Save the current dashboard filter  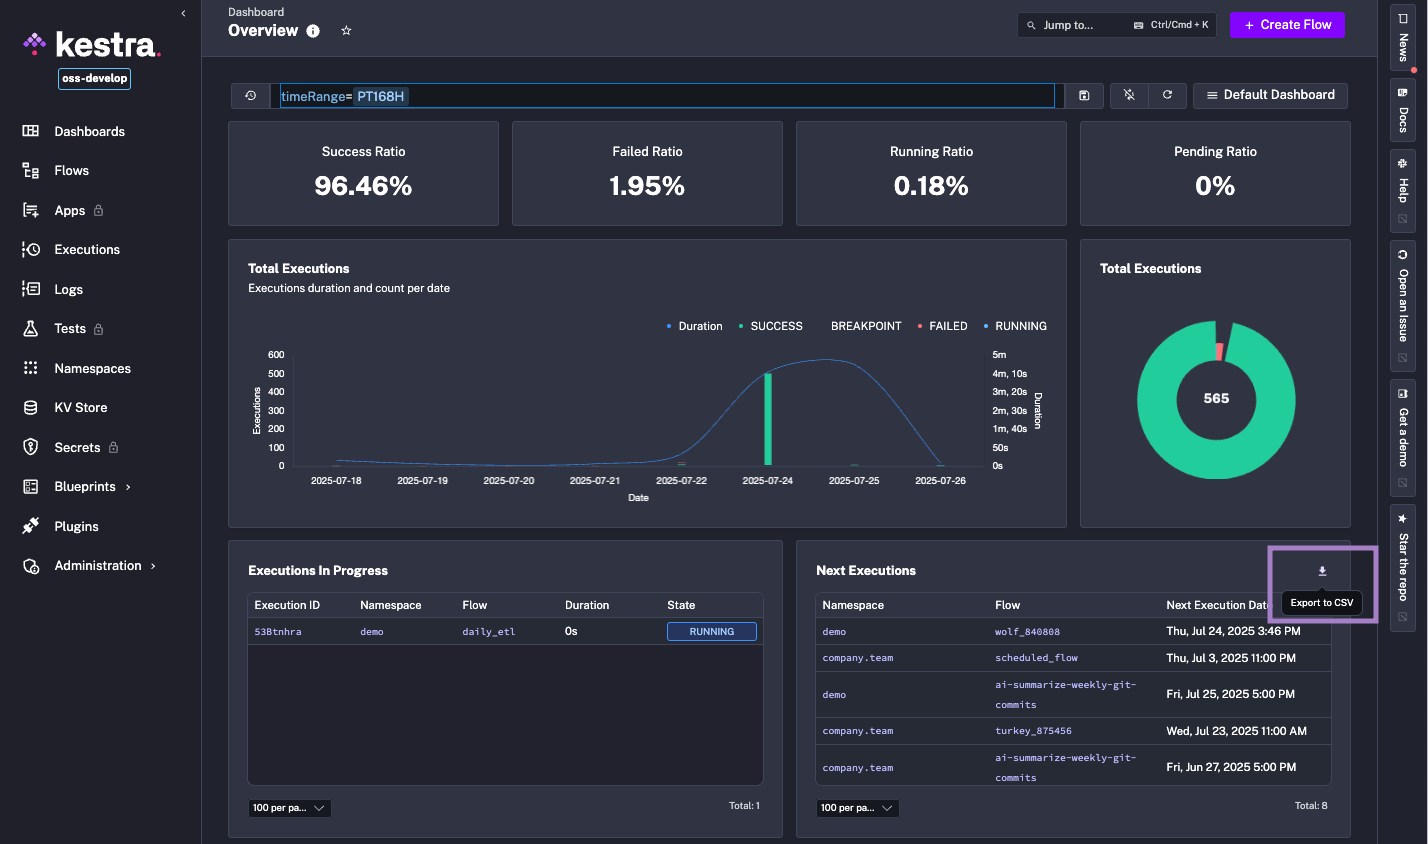click(x=1083, y=95)
